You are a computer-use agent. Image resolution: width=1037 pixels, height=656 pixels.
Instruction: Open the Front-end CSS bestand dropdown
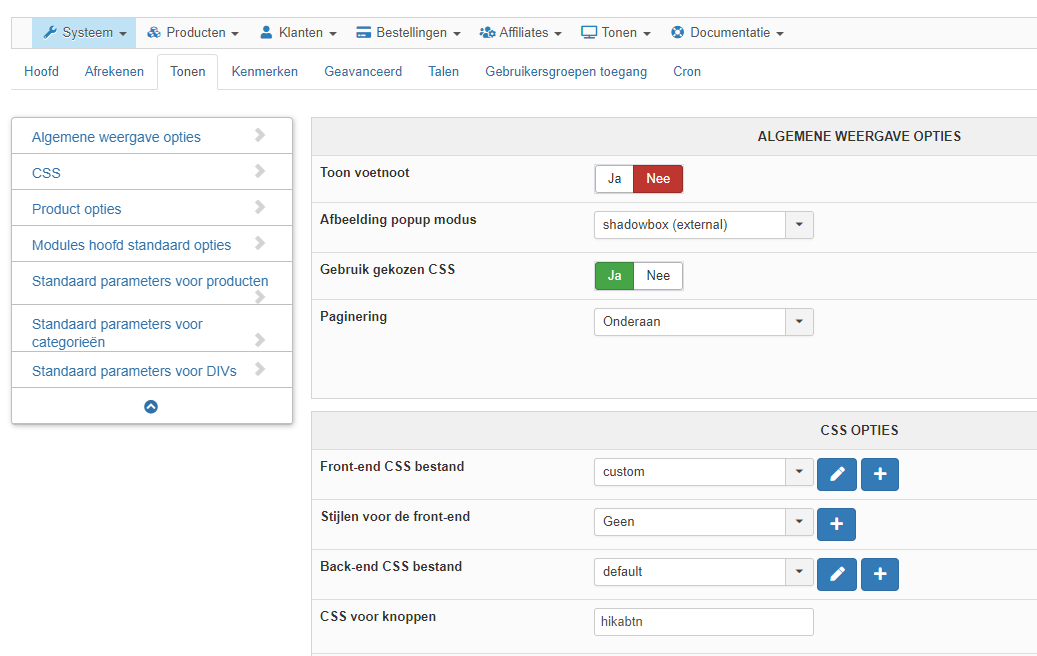click(x=704, y=472)
